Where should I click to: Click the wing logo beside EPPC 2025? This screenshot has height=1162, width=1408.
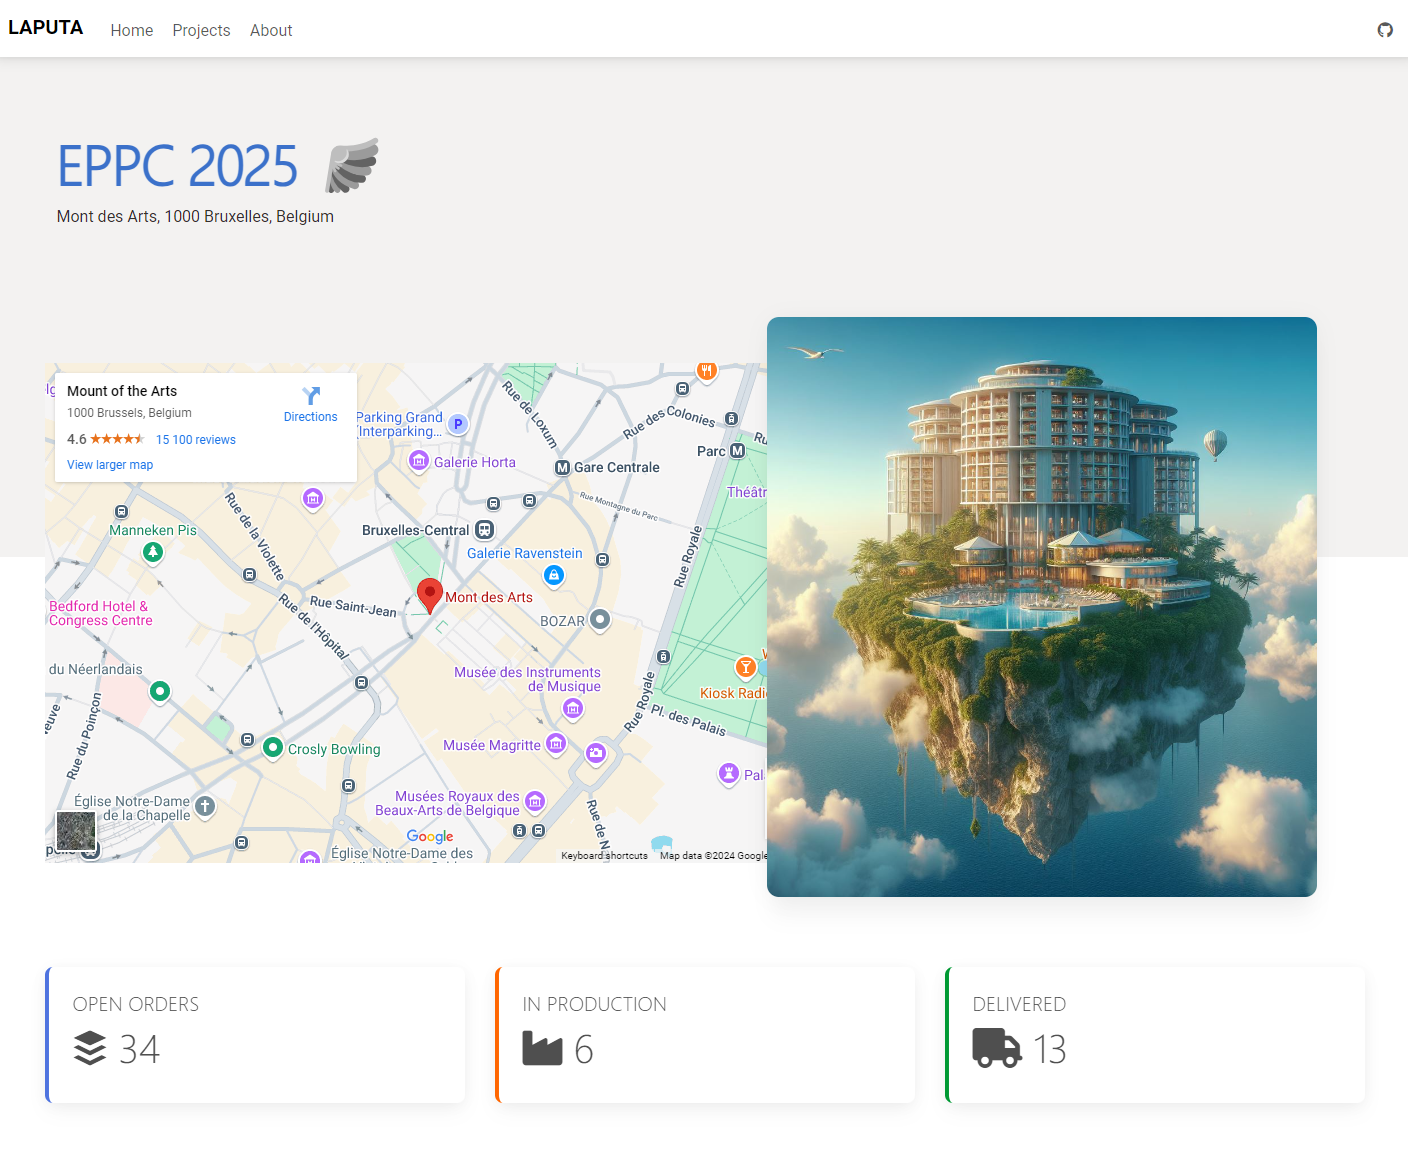click(352, 165)
